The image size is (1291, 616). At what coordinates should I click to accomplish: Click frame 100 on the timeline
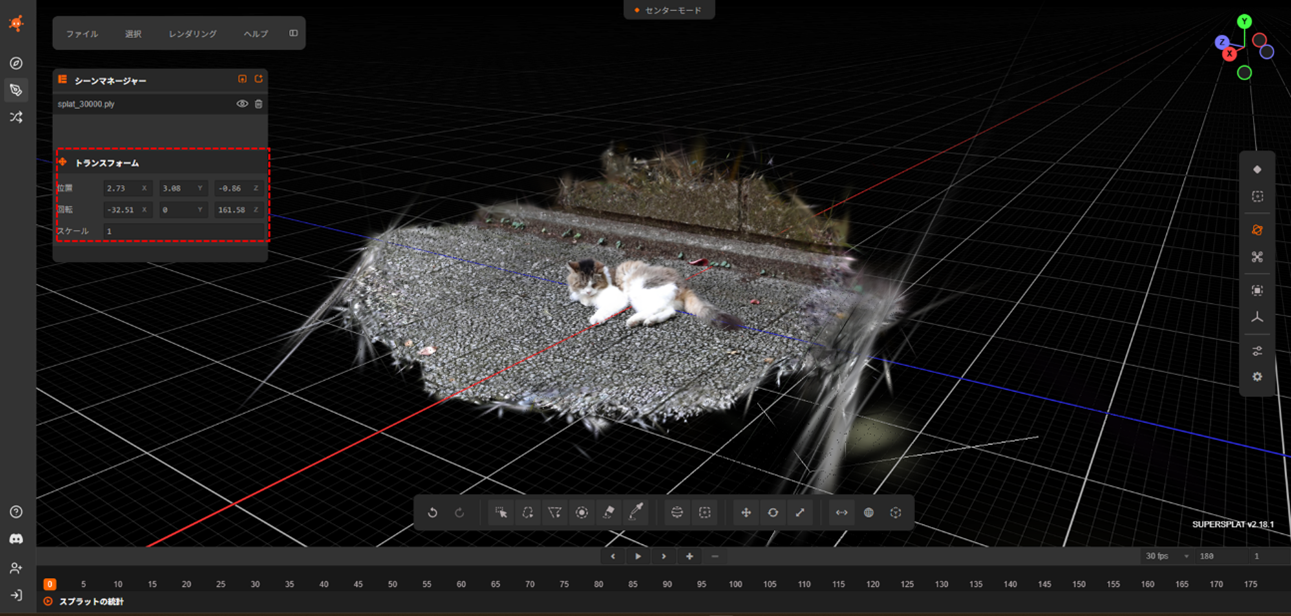point(735,584)
